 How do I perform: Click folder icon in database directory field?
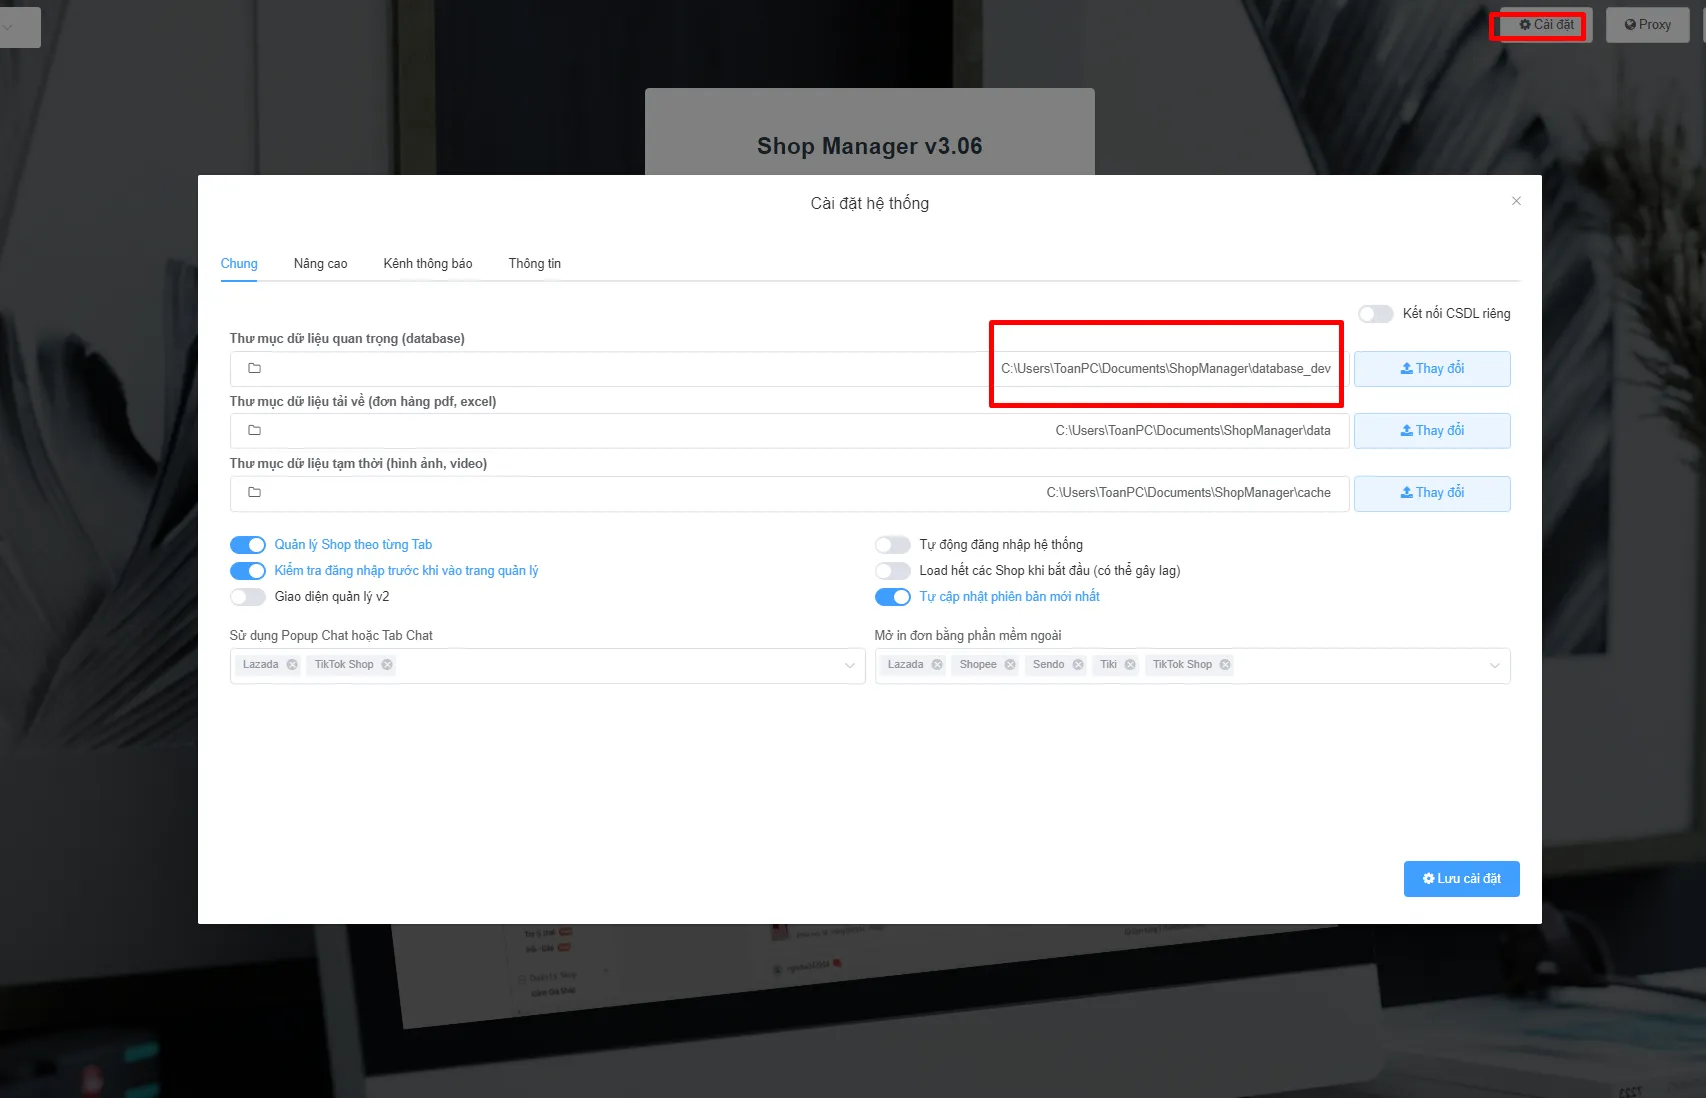(x=254, y=368)
